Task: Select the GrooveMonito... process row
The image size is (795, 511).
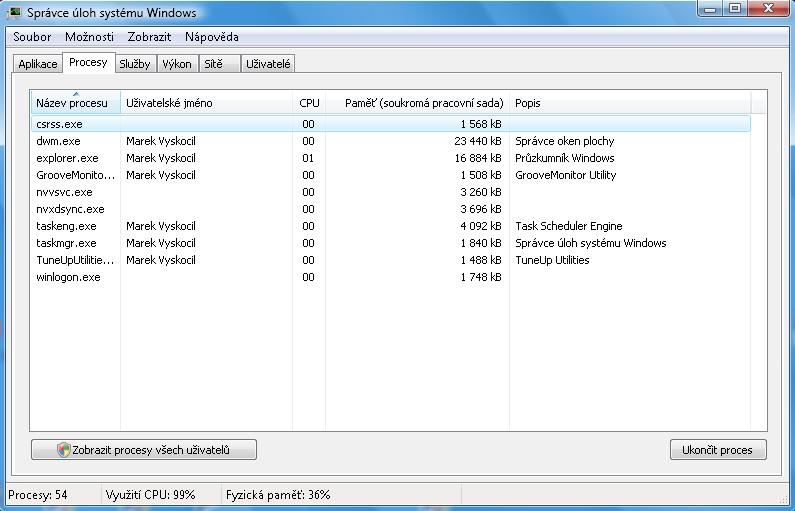Action: 391,175
